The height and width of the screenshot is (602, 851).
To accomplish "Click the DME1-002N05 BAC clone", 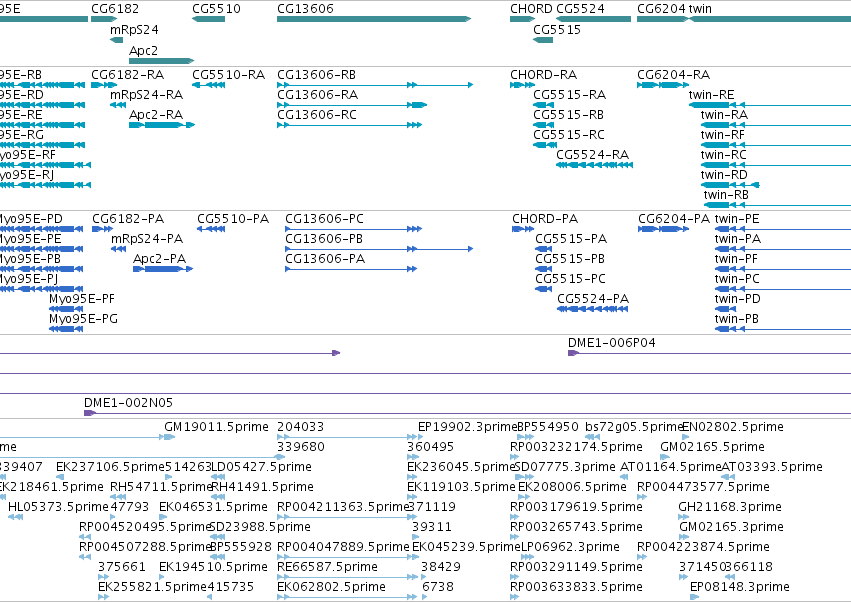I will point(467,413).
